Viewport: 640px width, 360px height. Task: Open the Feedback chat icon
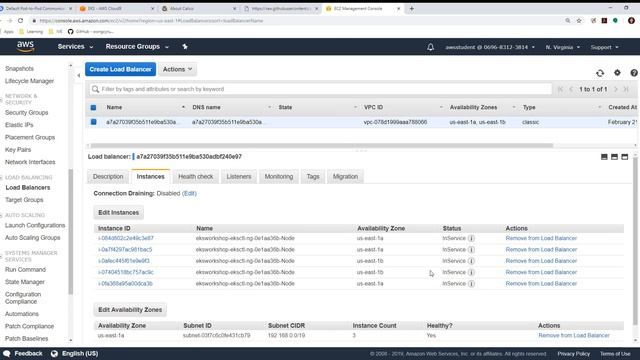coord(6,353)
